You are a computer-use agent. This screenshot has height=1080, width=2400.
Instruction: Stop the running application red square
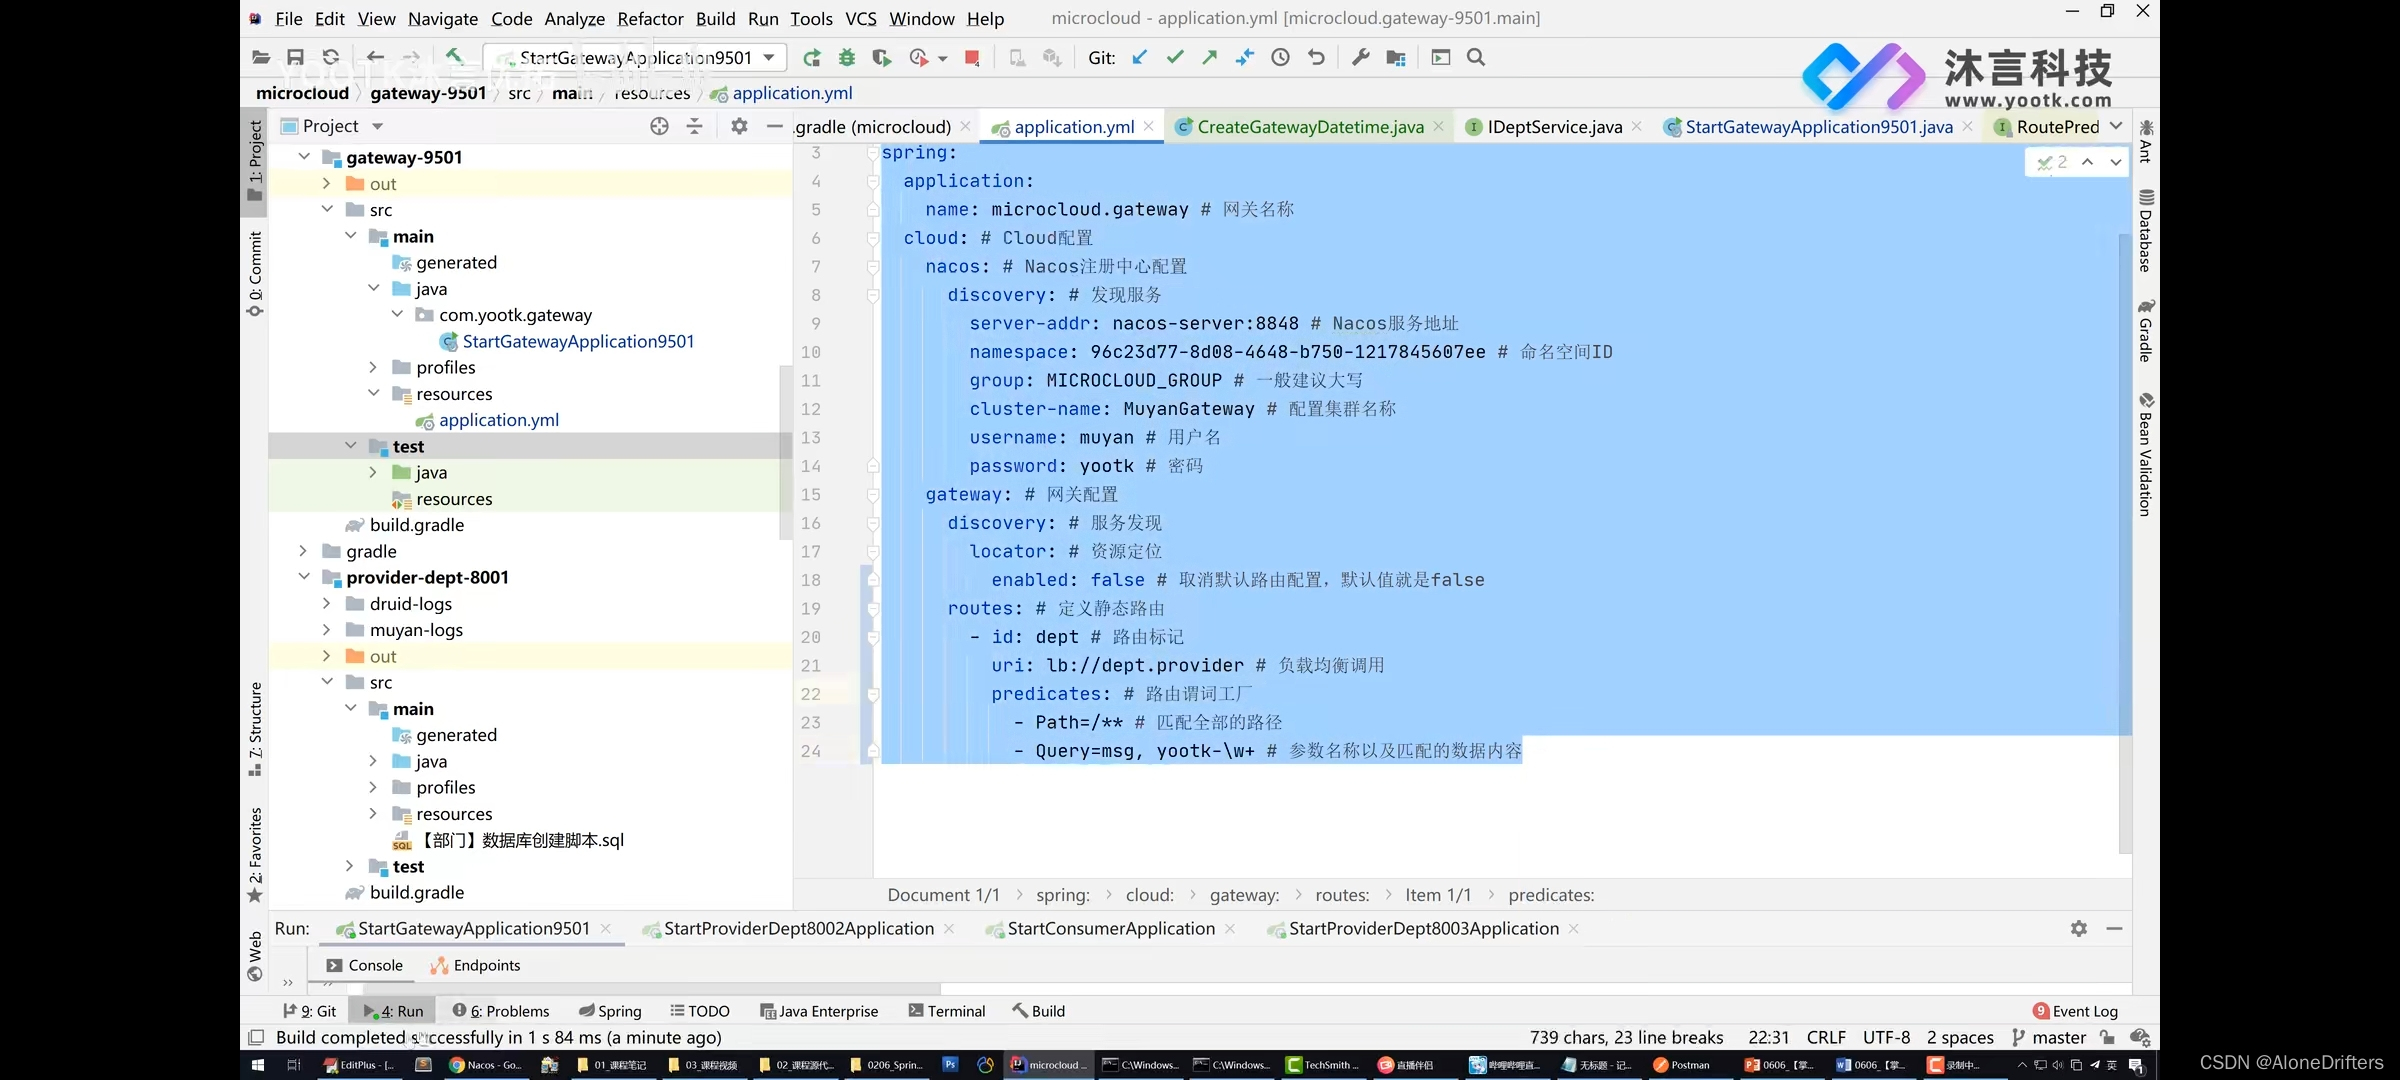(972, 58)
